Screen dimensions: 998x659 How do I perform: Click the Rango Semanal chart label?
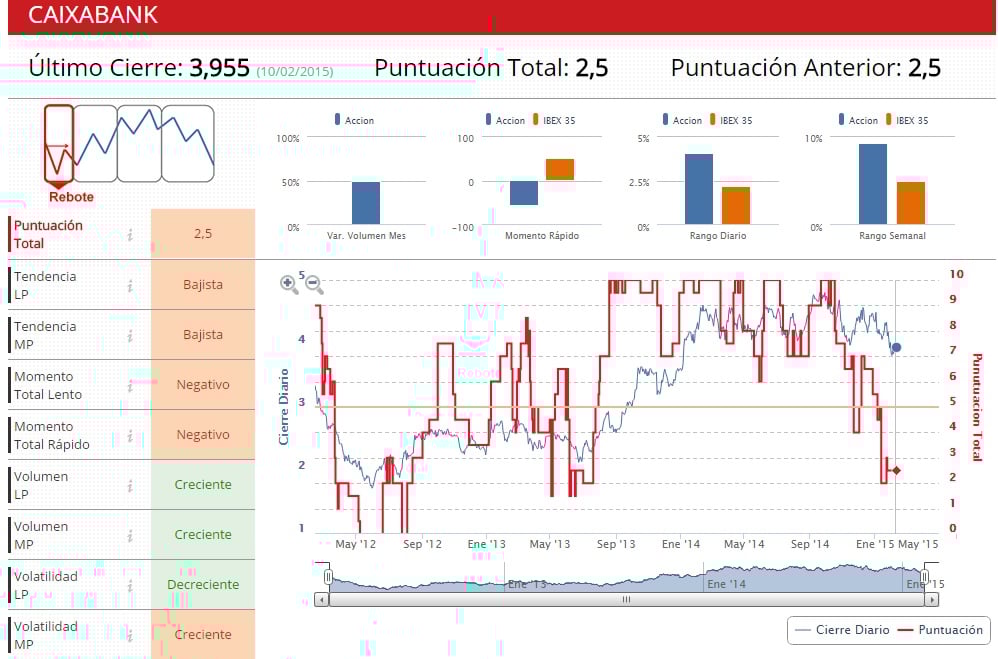(x=892, y=236)
